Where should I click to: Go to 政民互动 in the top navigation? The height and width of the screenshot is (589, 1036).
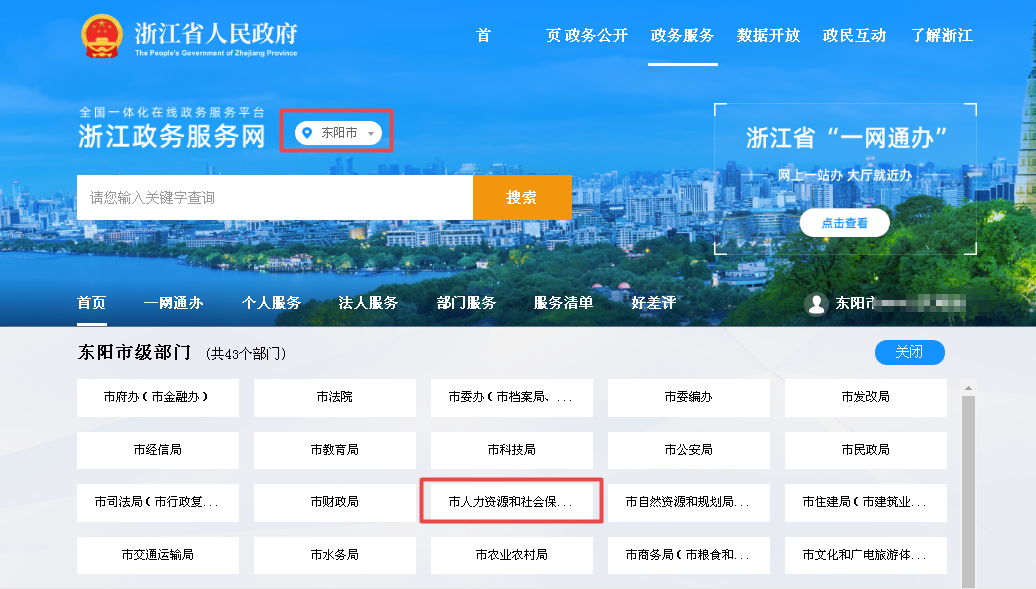coord(854,35)
